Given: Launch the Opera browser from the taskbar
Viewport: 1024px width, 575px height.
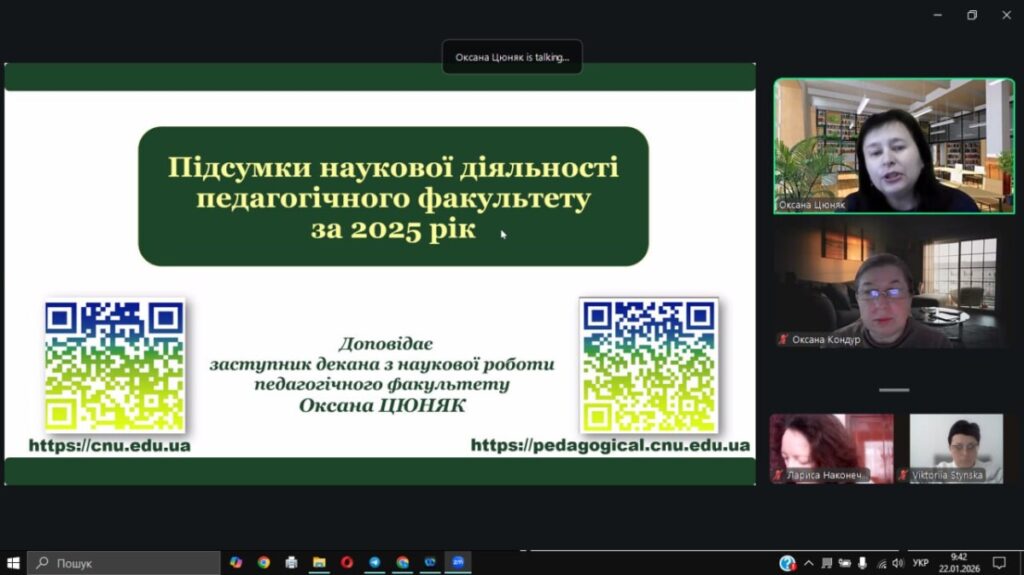Looking at the screenshot, I should pos(347,562).
